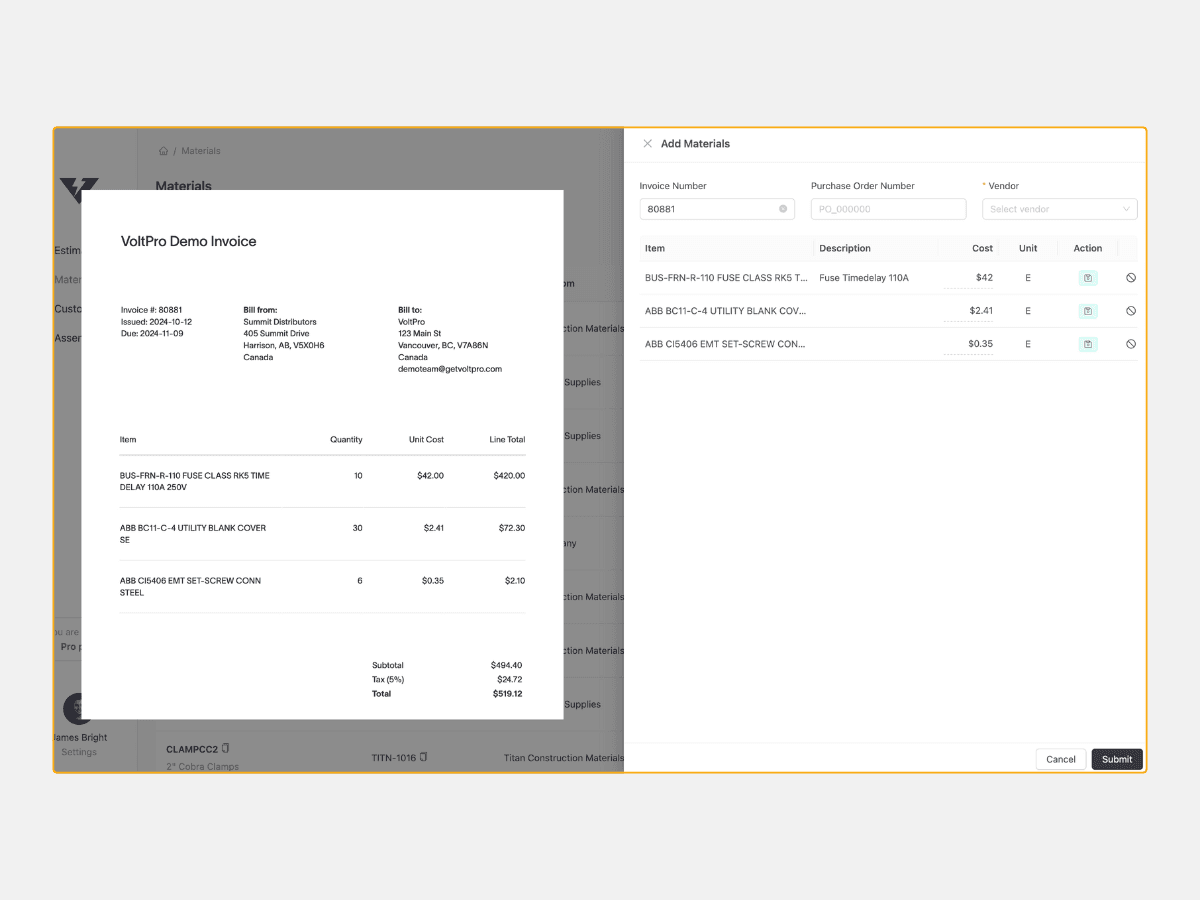Open the Select vendor dropdown
Screen dimensions: 1200x900
[x=1059, y=208]
